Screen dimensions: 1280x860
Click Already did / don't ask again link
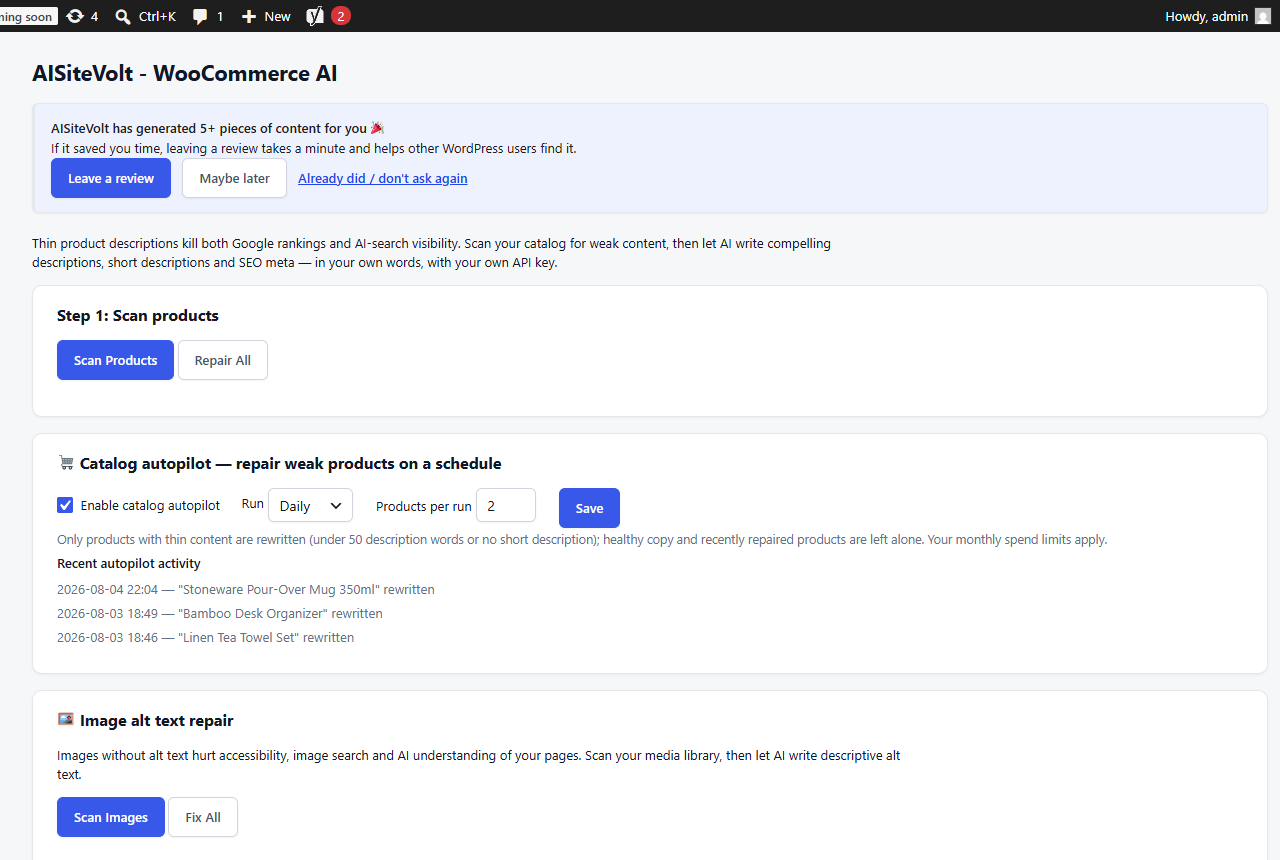[383, 178]
